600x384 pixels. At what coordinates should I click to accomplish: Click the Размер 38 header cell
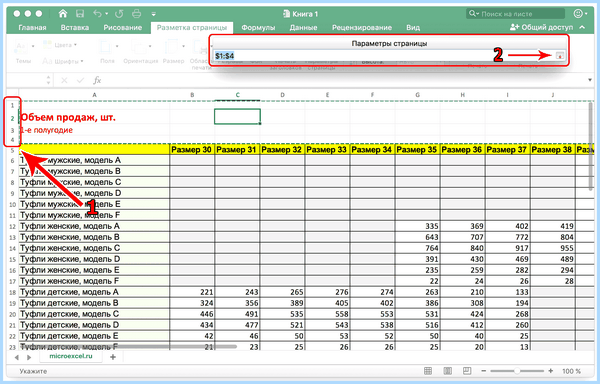click(x=552, y=150)
